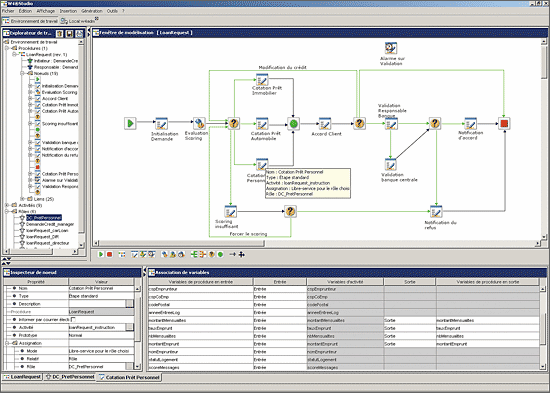The width and height of the screenshot is (550, 393).
Task: Click the decision node after Scoring insuffisant
Action: click(290, 212)
